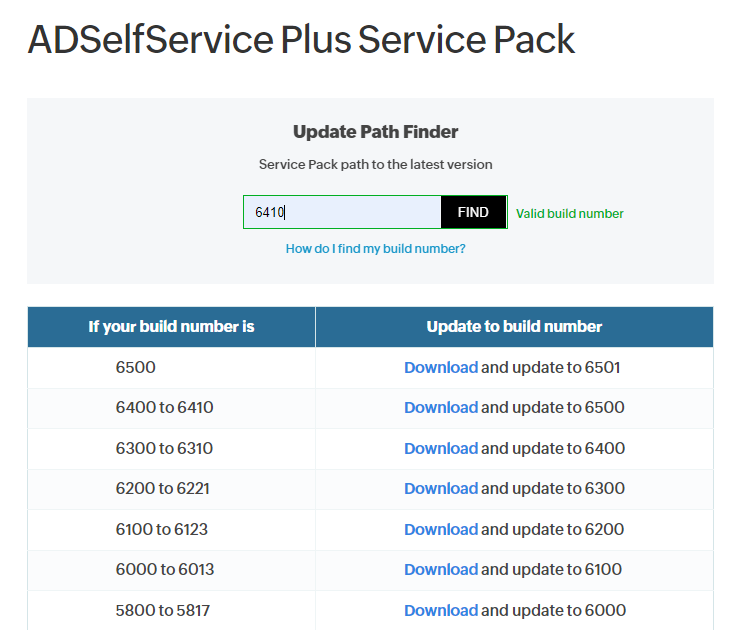
Task: Download the update to build 6200
Action: (x=440, y=529)
